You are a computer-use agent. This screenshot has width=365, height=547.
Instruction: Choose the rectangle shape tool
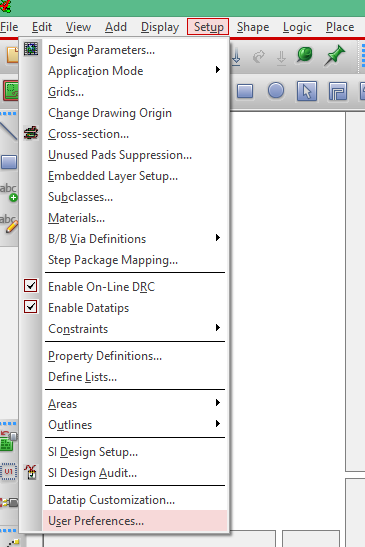[245, 91]
